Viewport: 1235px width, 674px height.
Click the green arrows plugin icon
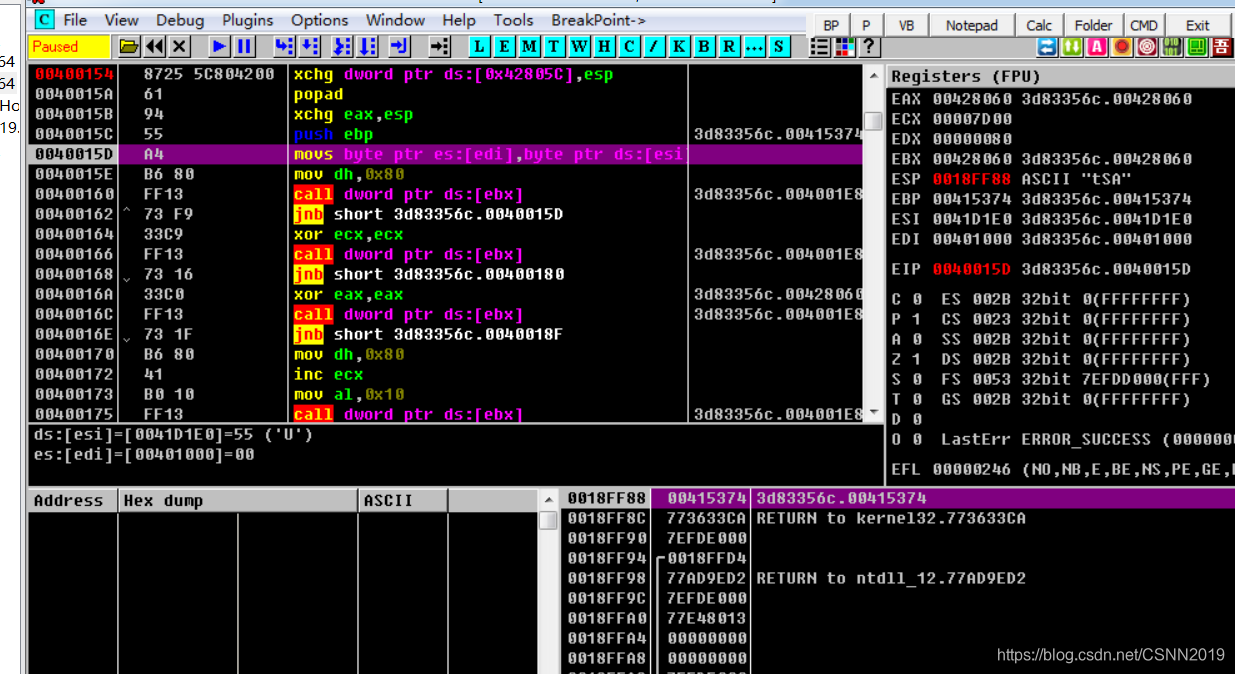[x=1072, y=46]
